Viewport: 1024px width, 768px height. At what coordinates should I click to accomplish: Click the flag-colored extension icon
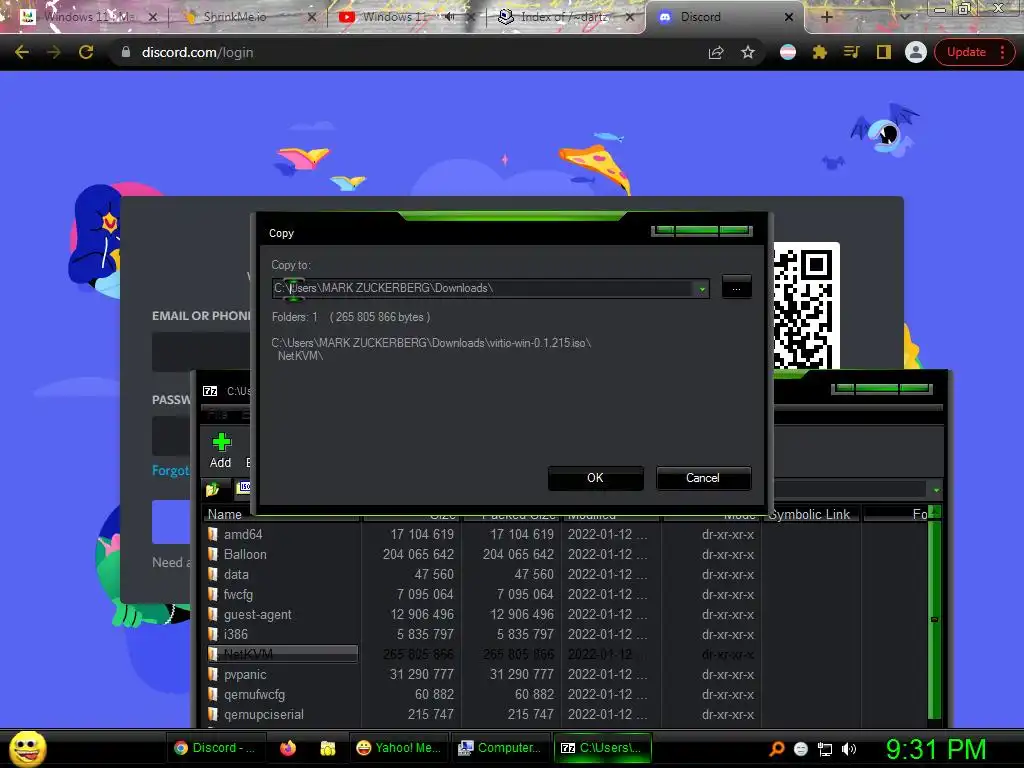(x=788, y=52)
